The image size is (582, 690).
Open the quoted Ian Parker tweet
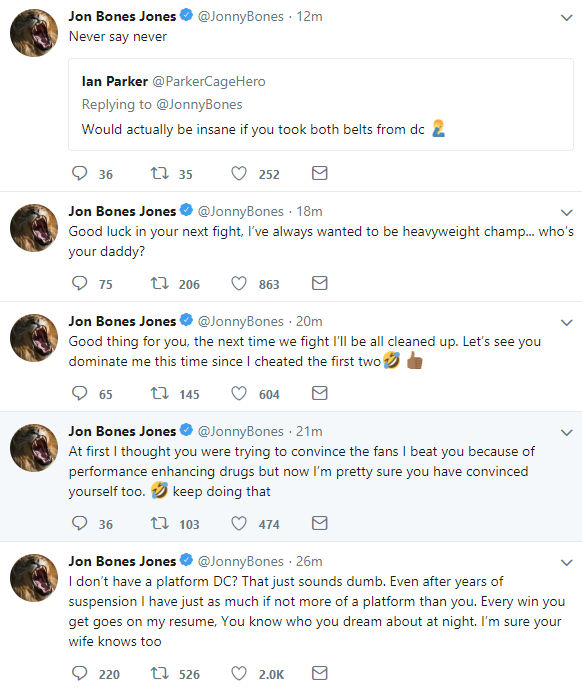tap(321, 104)
